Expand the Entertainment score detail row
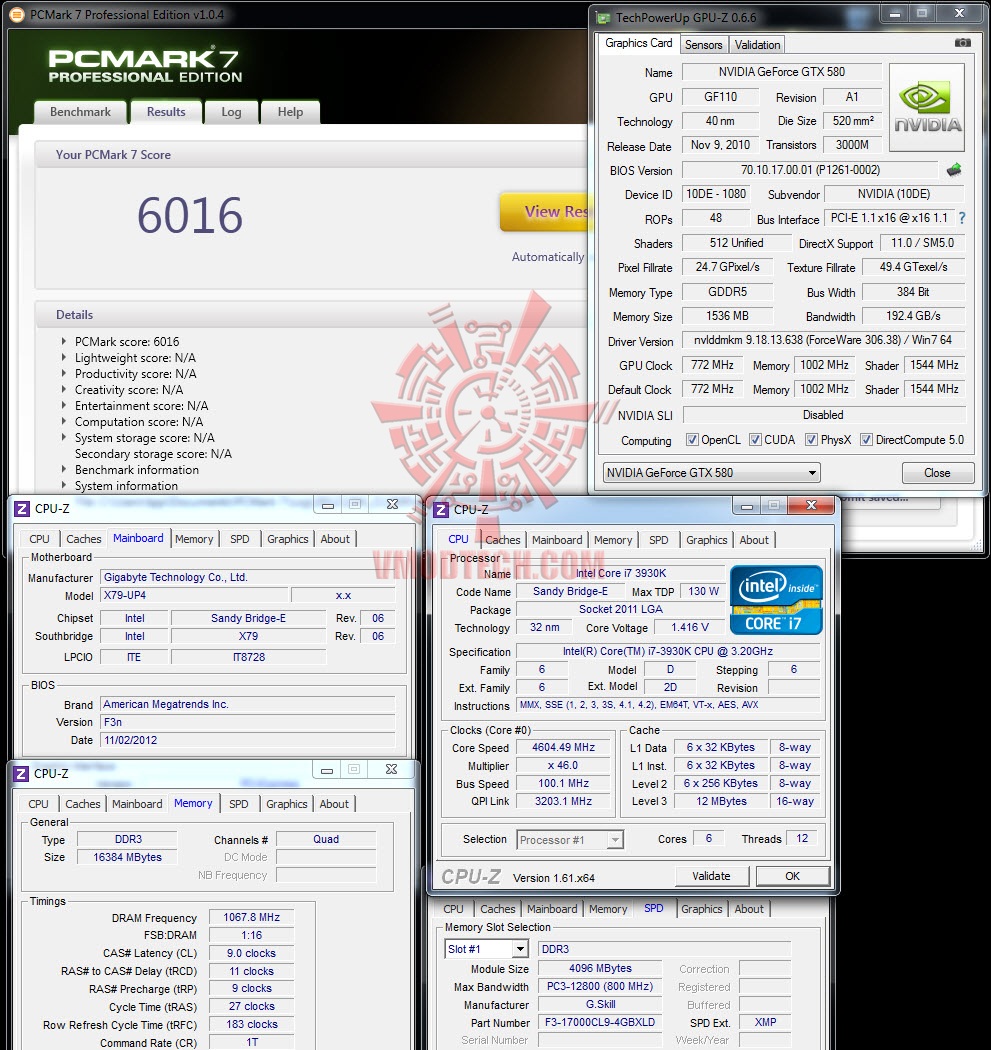Image resolution: width=991 pixels, height=1050 pixels. [64, 406]
